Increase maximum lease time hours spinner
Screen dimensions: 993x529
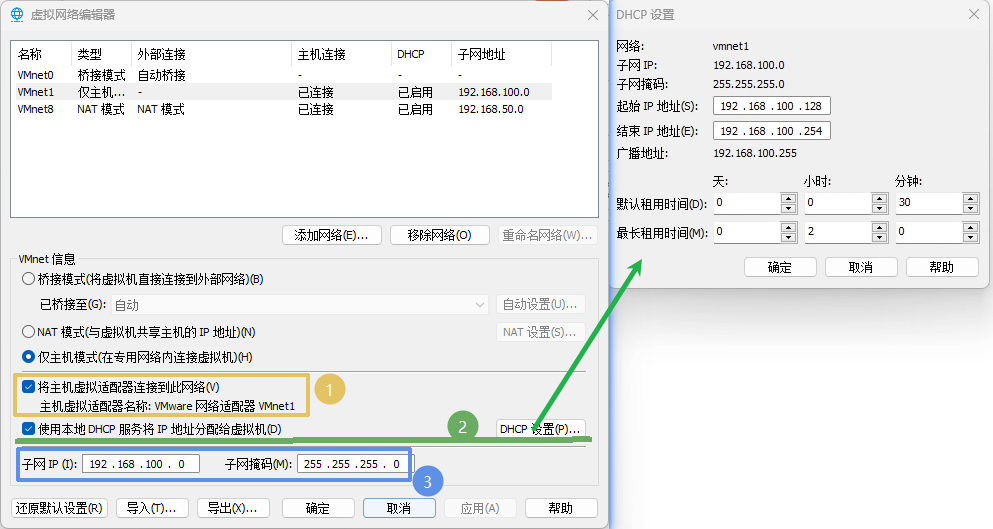[879, 227]
